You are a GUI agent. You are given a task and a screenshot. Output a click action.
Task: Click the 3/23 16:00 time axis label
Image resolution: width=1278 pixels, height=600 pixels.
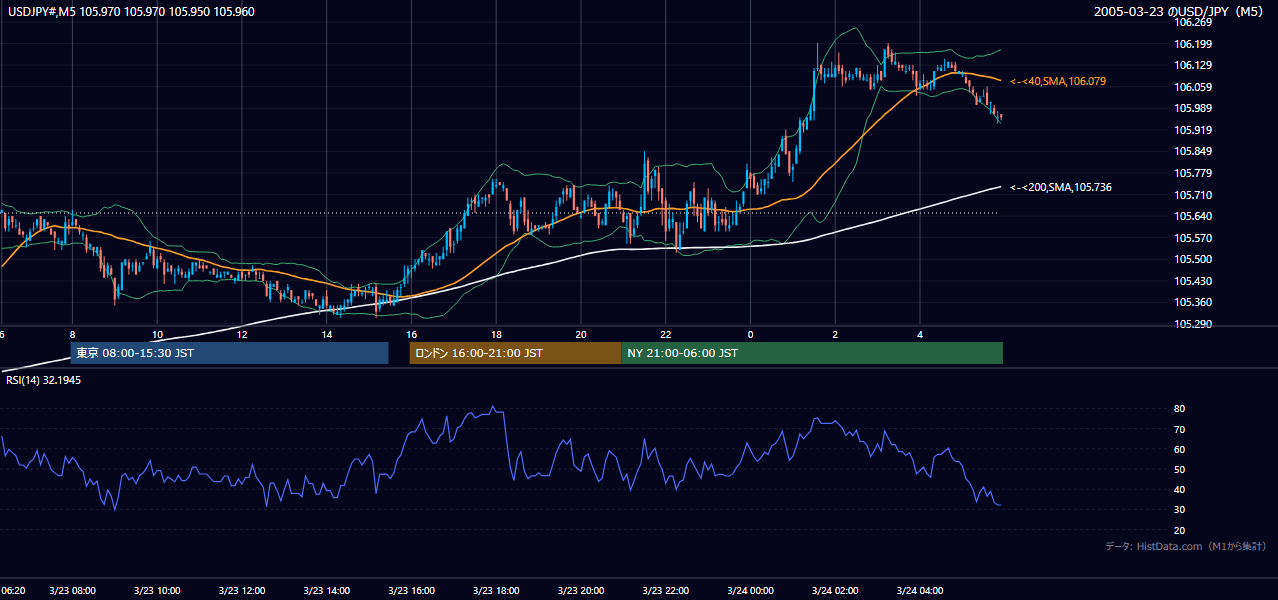(412, 591)
